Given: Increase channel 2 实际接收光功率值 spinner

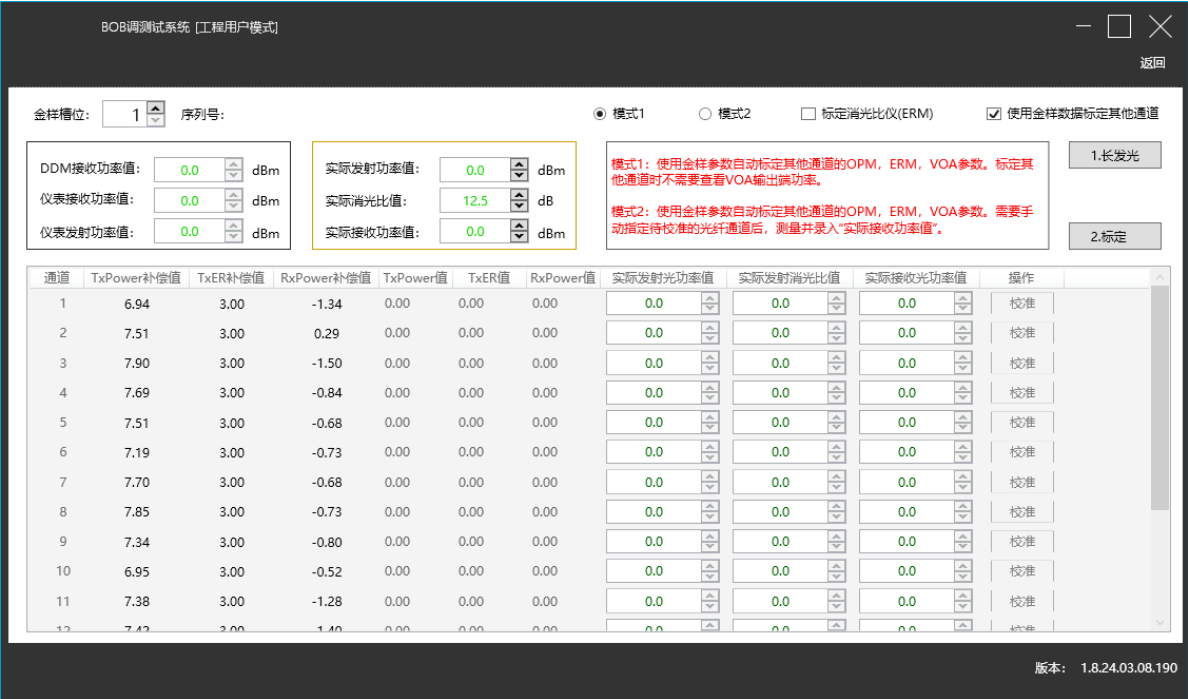Looking at the screenshot, I should (963, 328).
